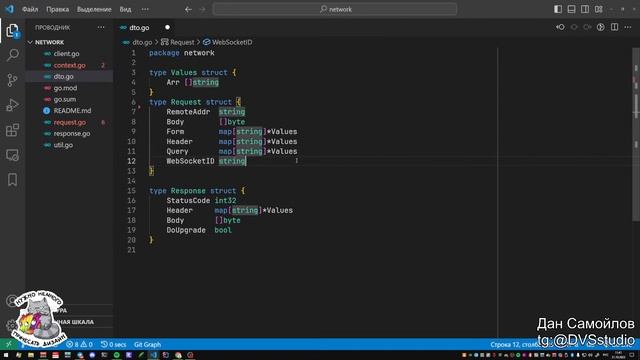
Task: Open the timeline/changes circular icon in editor toolbar
Action: [600, 27]
